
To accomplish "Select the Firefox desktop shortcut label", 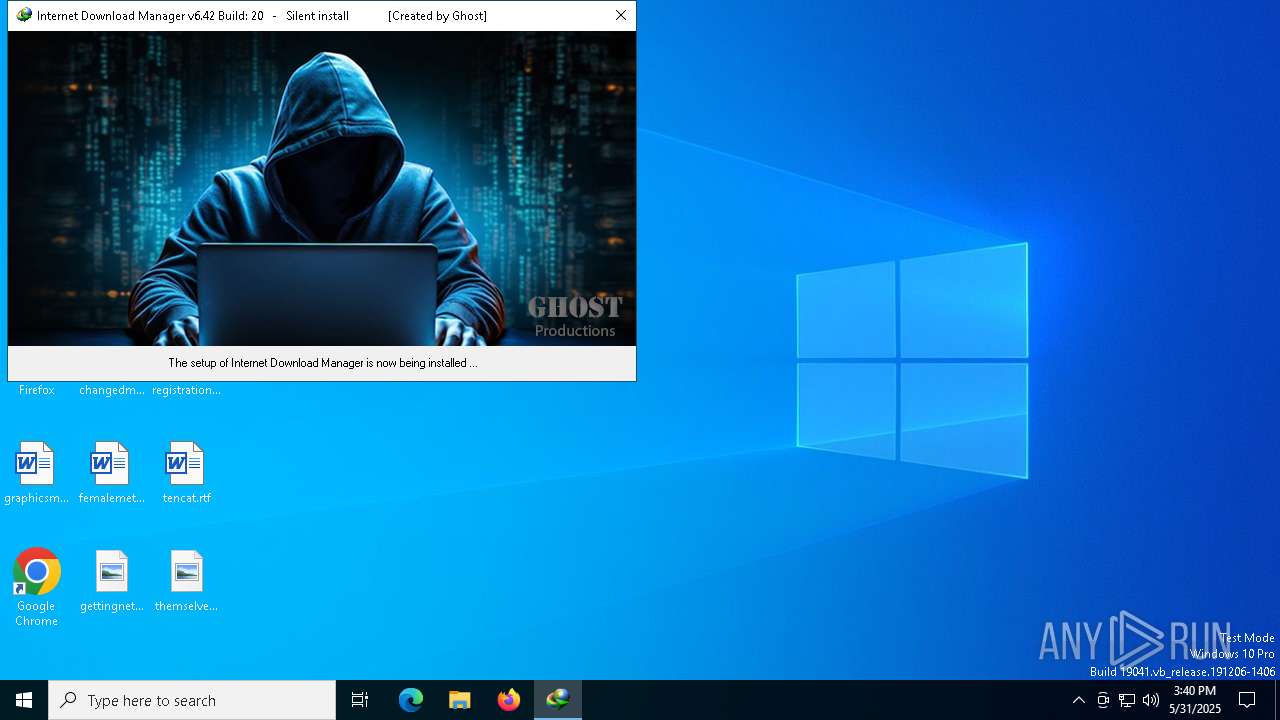I will click(x=37, y=390).
